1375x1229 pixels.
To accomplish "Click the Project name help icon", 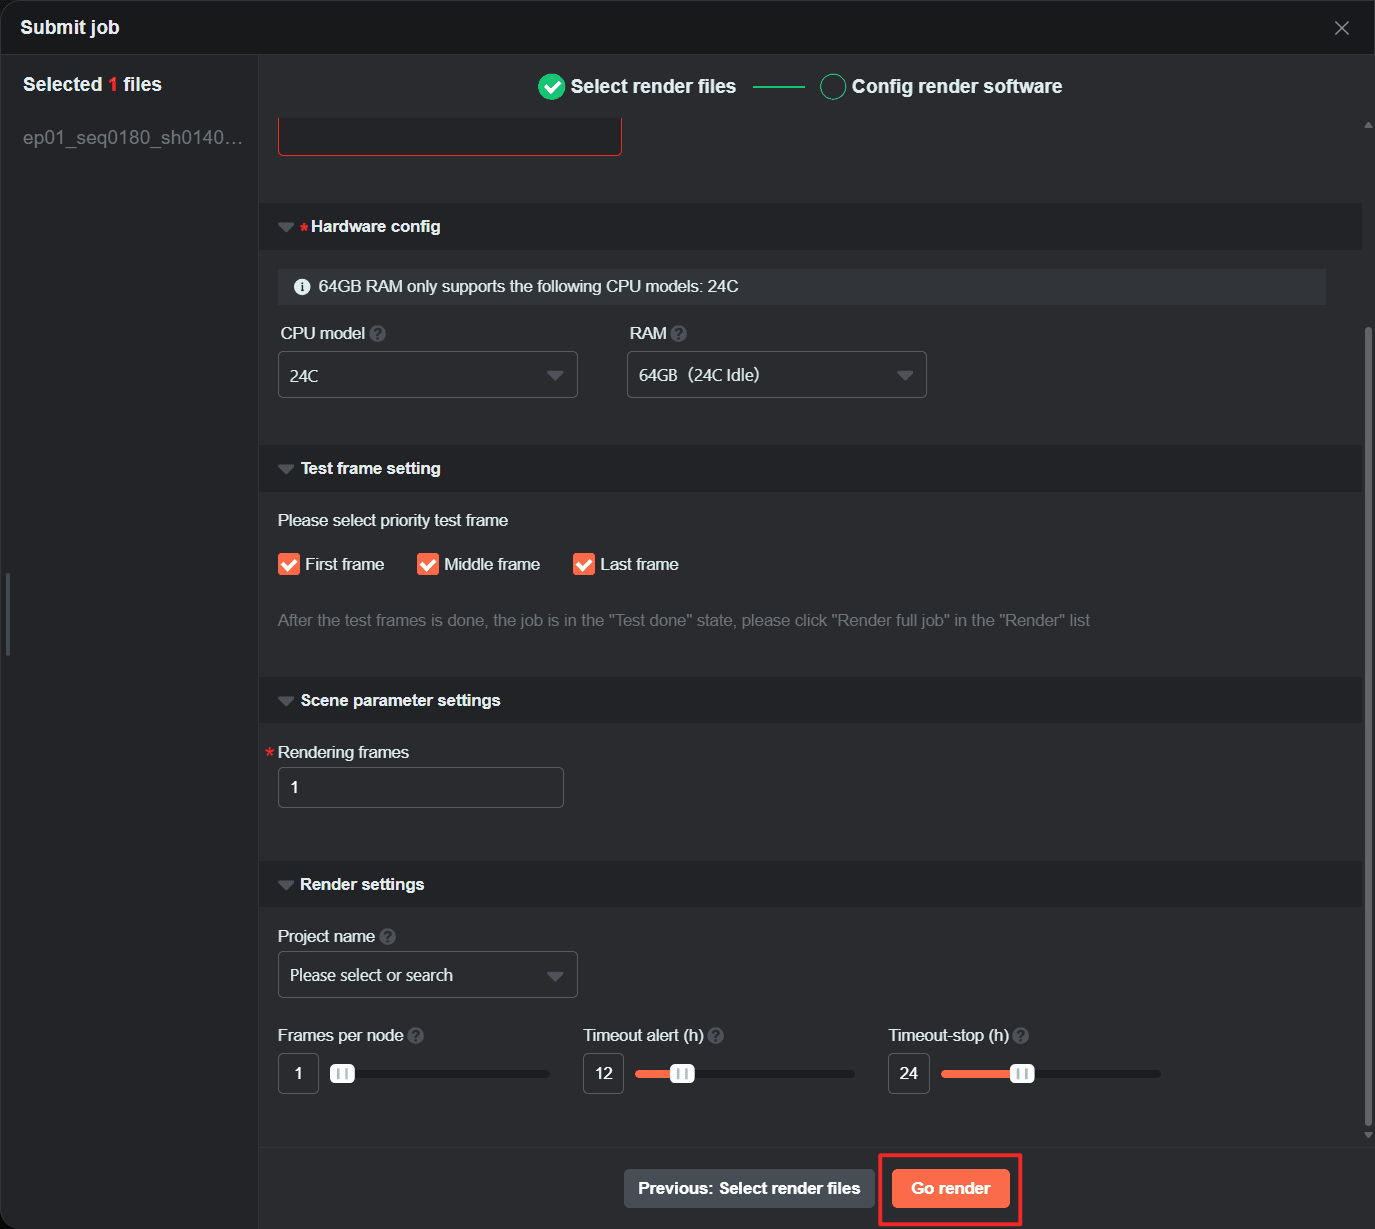I will click(388, 937).
